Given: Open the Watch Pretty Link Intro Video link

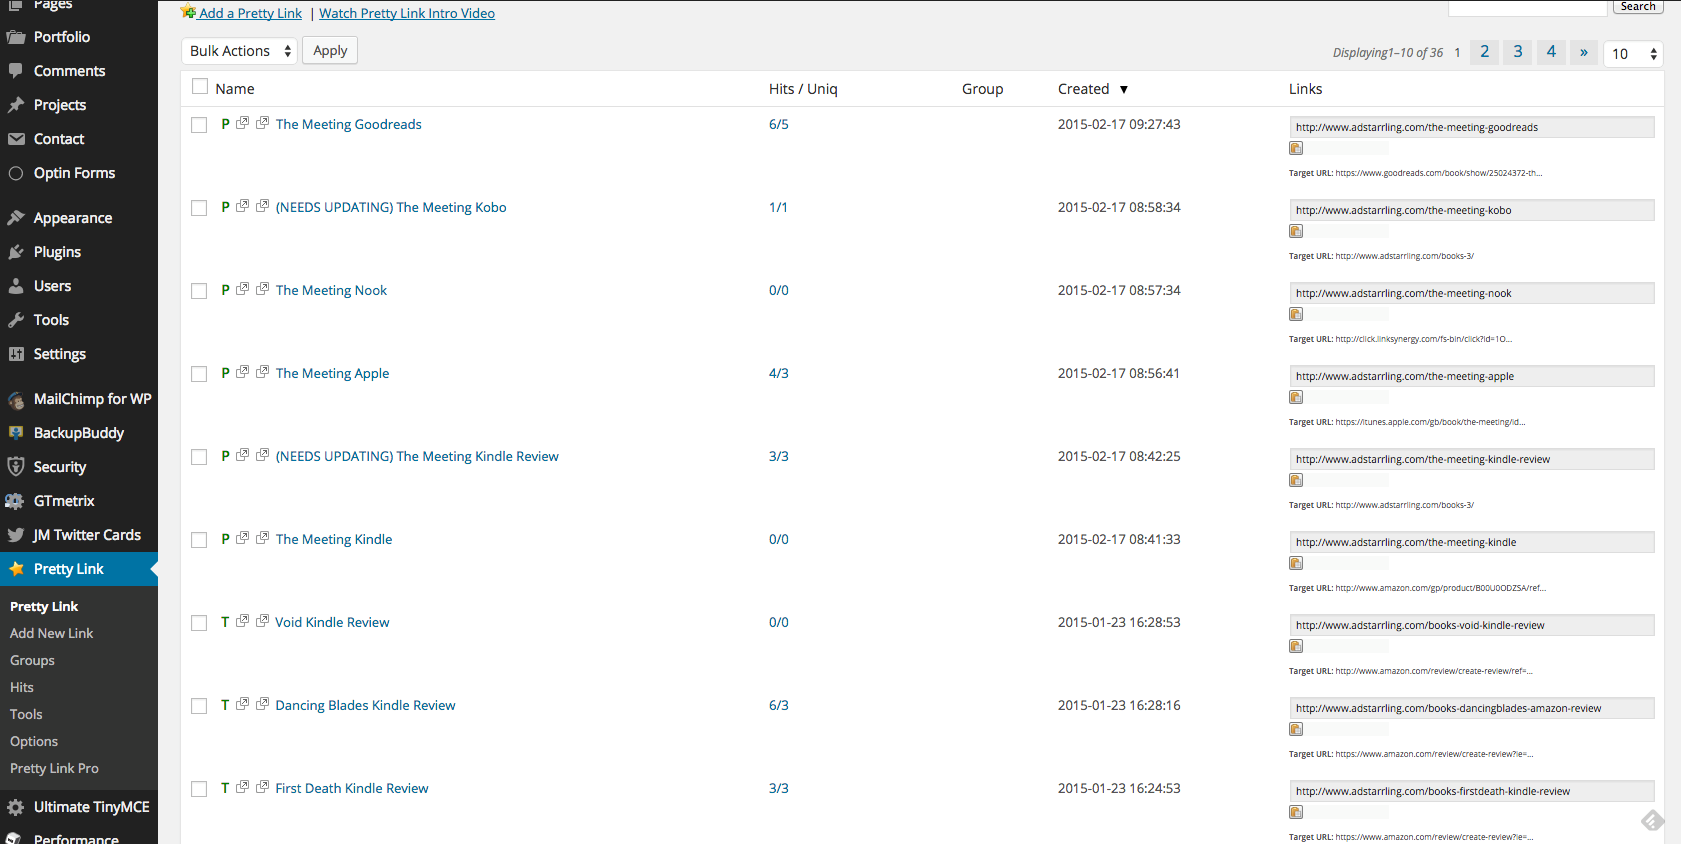Looking at the screenshot, I should [x=407, y=13].
